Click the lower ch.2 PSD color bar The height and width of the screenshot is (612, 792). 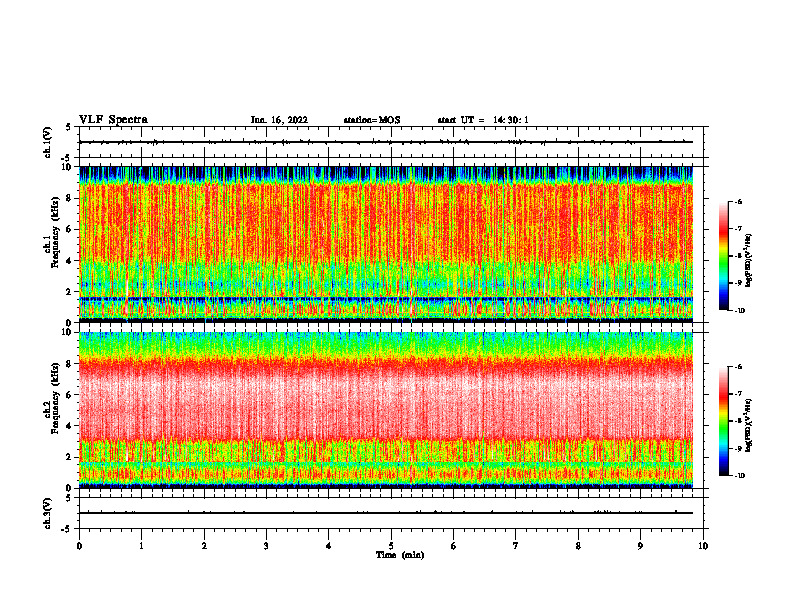(724, 421)
